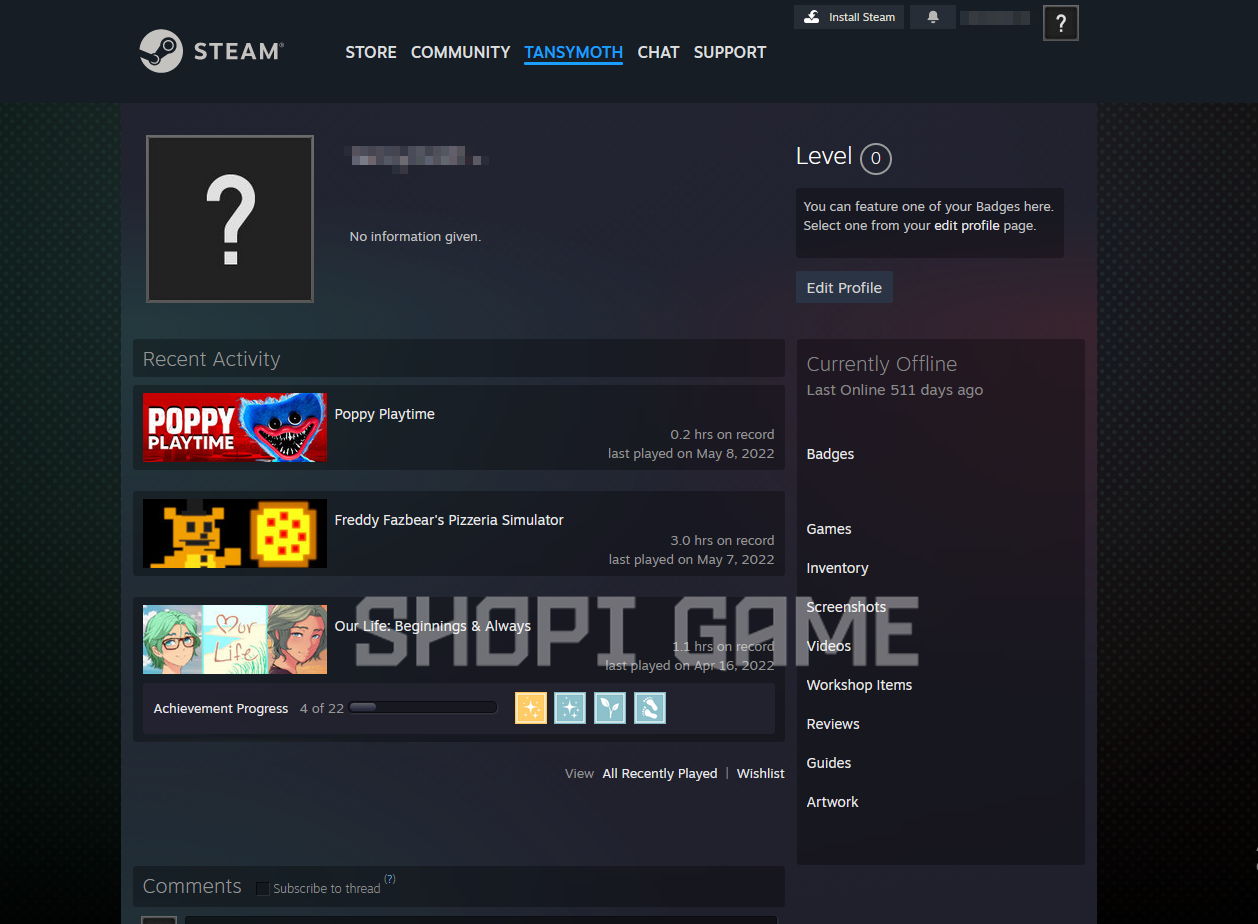The image size is (1258, 924).
Task: Open Inventory in profile sidebar
Action: point(838,568)
